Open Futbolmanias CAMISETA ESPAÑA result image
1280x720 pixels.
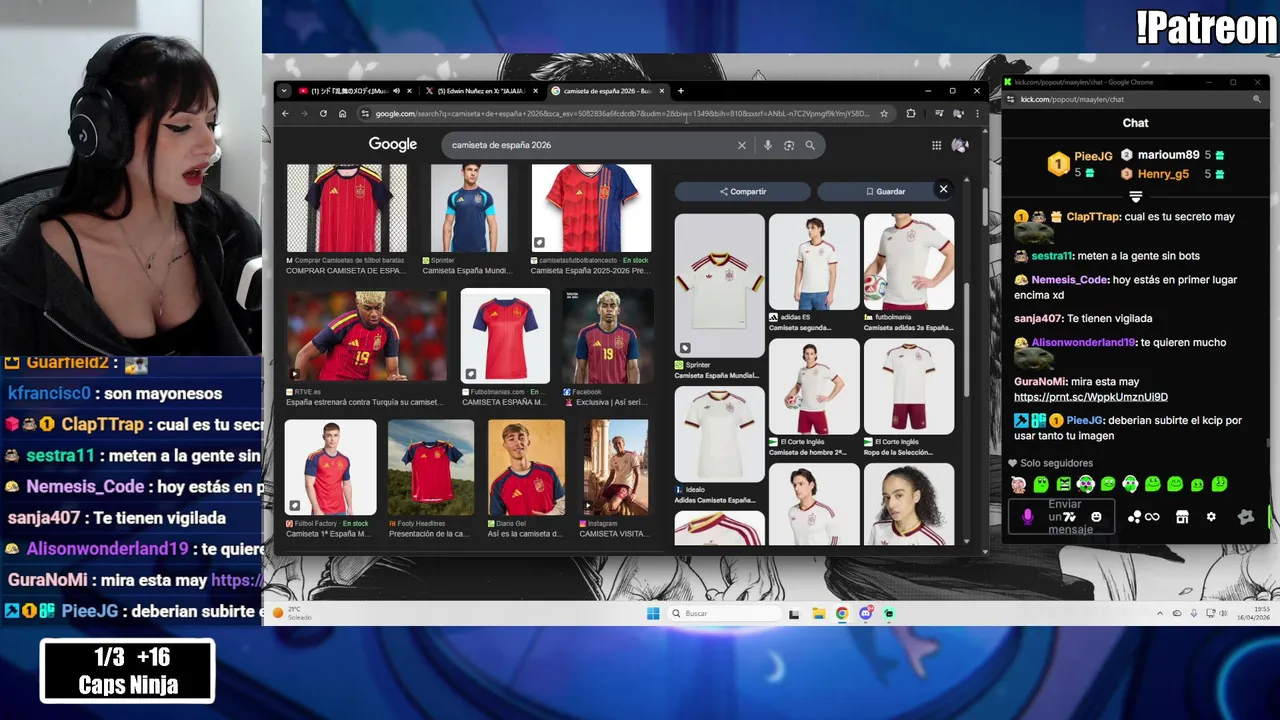point(505,335)
